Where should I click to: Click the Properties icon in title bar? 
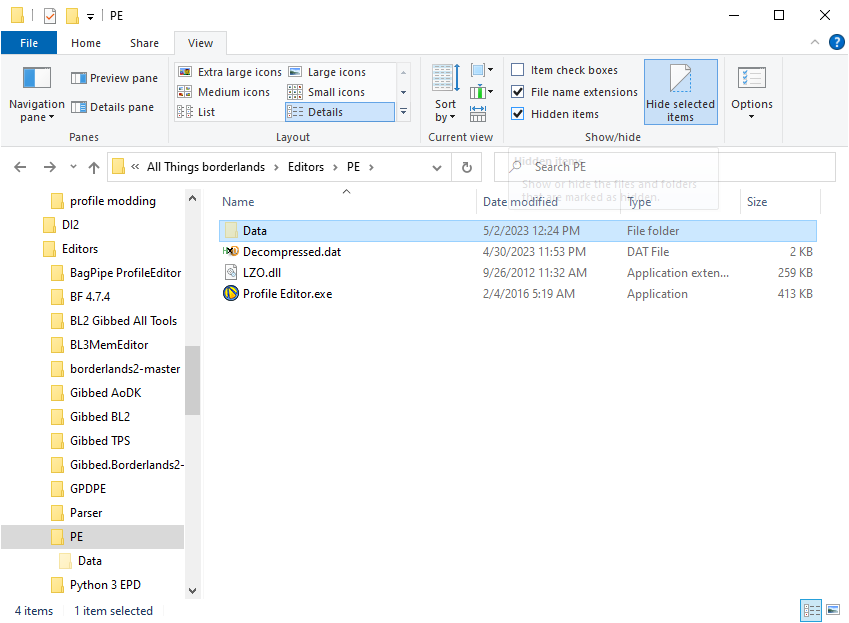[x=50, y=16]
